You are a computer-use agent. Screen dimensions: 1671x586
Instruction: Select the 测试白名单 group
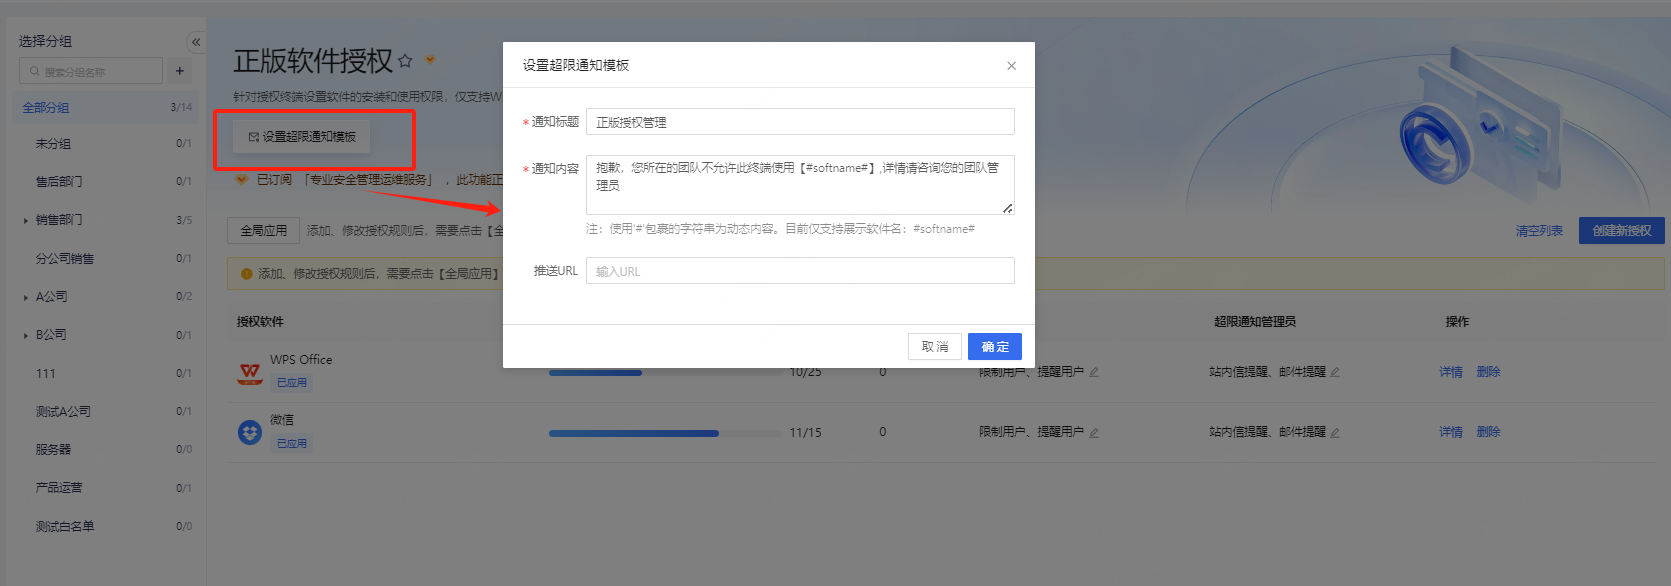pos(65,527)
